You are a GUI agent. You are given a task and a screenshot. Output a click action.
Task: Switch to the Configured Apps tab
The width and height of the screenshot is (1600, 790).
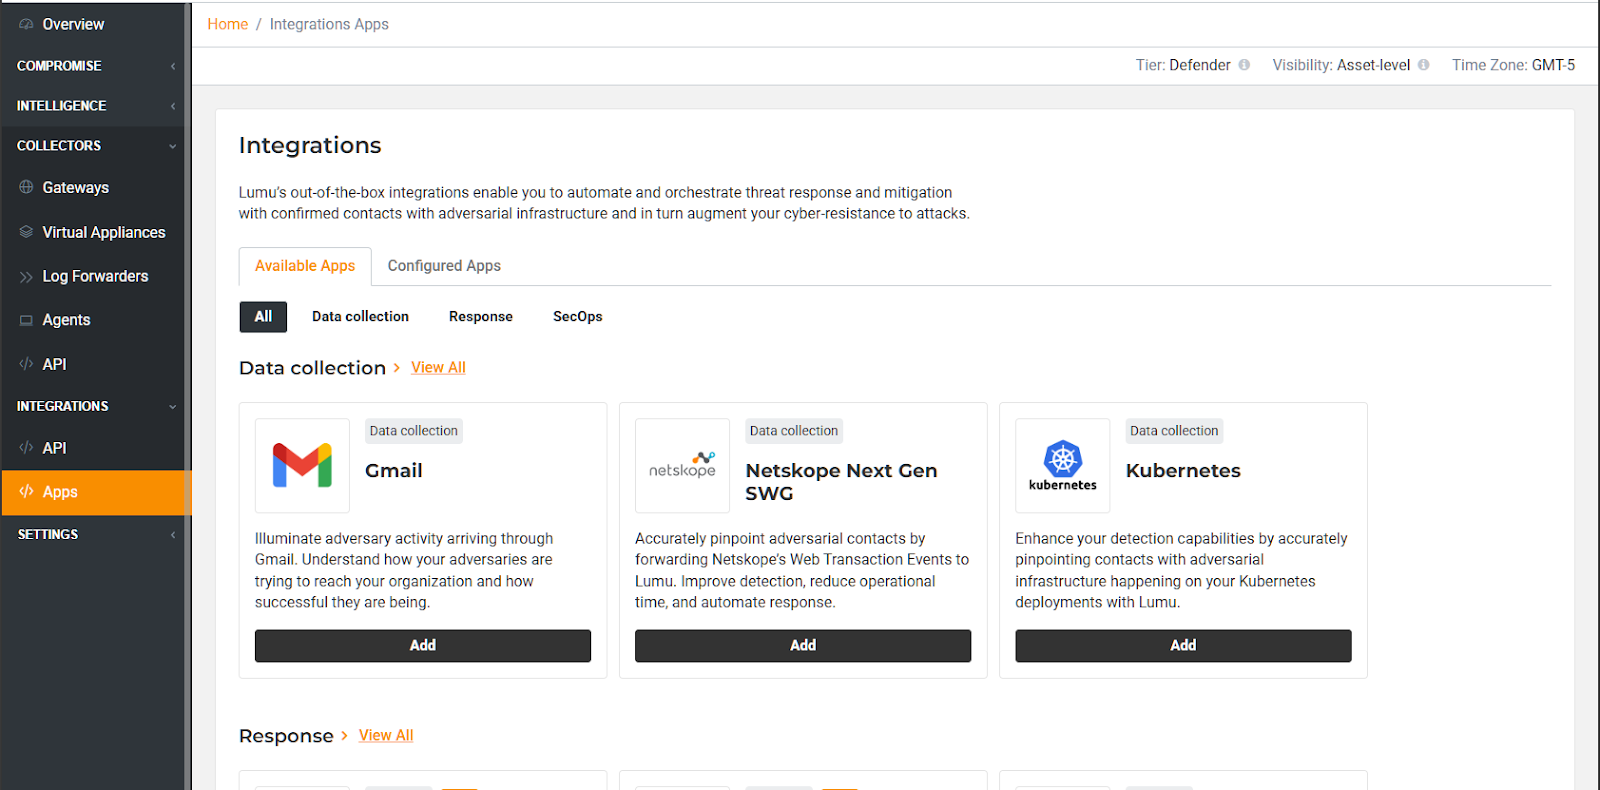pos(444,266)
